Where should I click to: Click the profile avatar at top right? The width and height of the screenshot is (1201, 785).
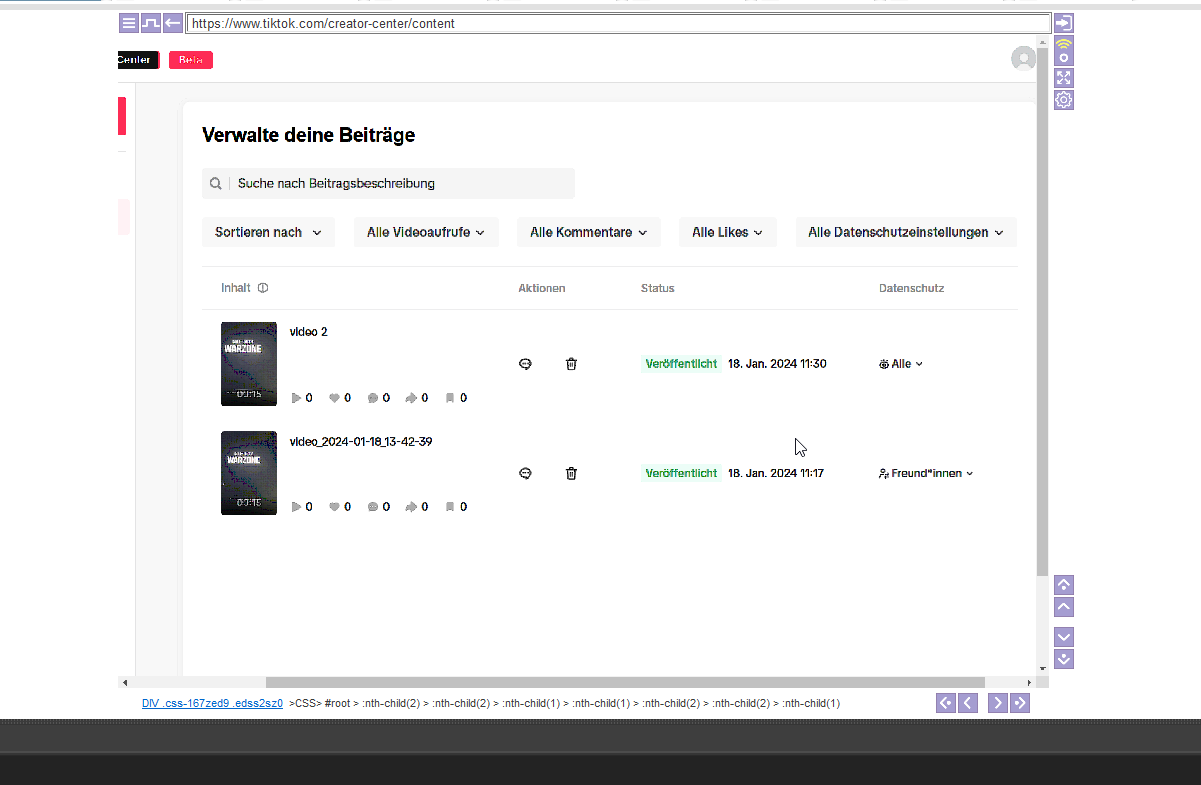point(1023,59)
